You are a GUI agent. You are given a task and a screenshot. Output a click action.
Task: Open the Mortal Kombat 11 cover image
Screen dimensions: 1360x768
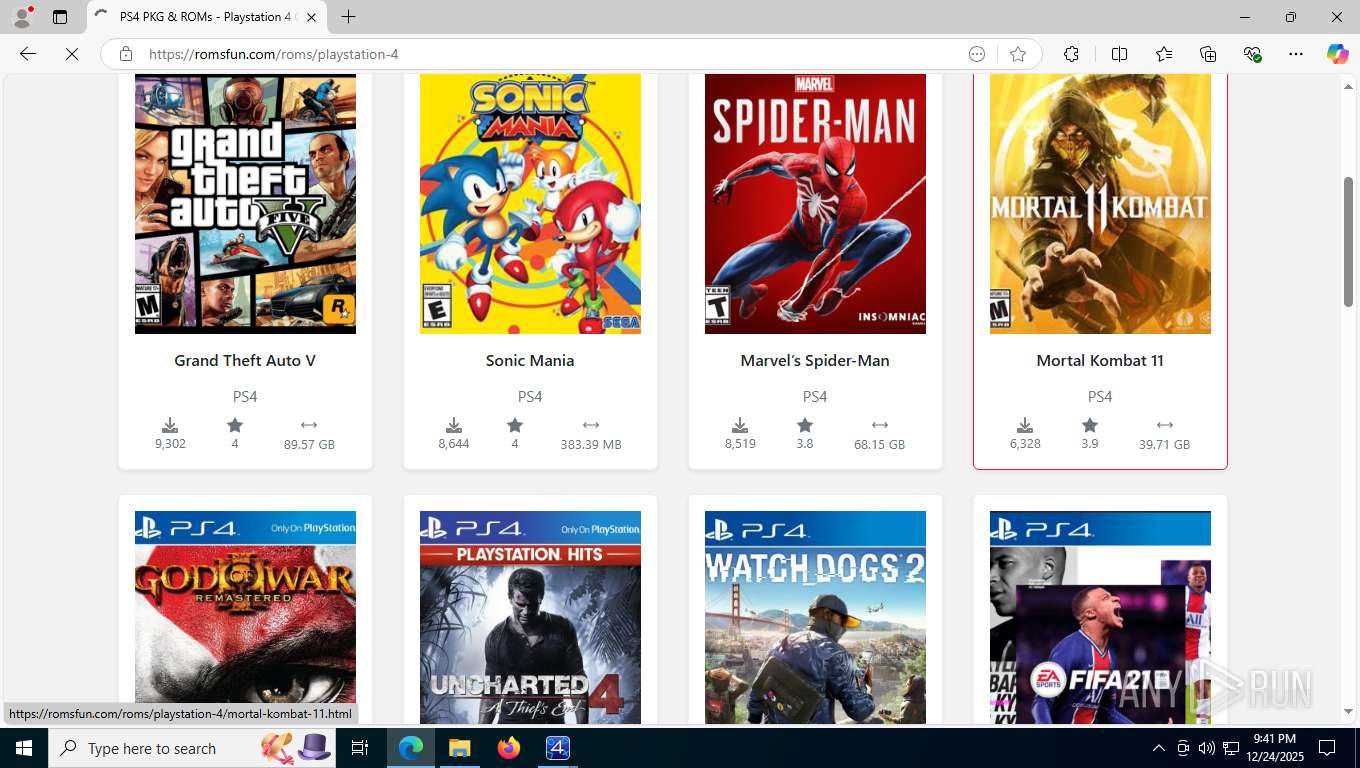coord(1100,204)
